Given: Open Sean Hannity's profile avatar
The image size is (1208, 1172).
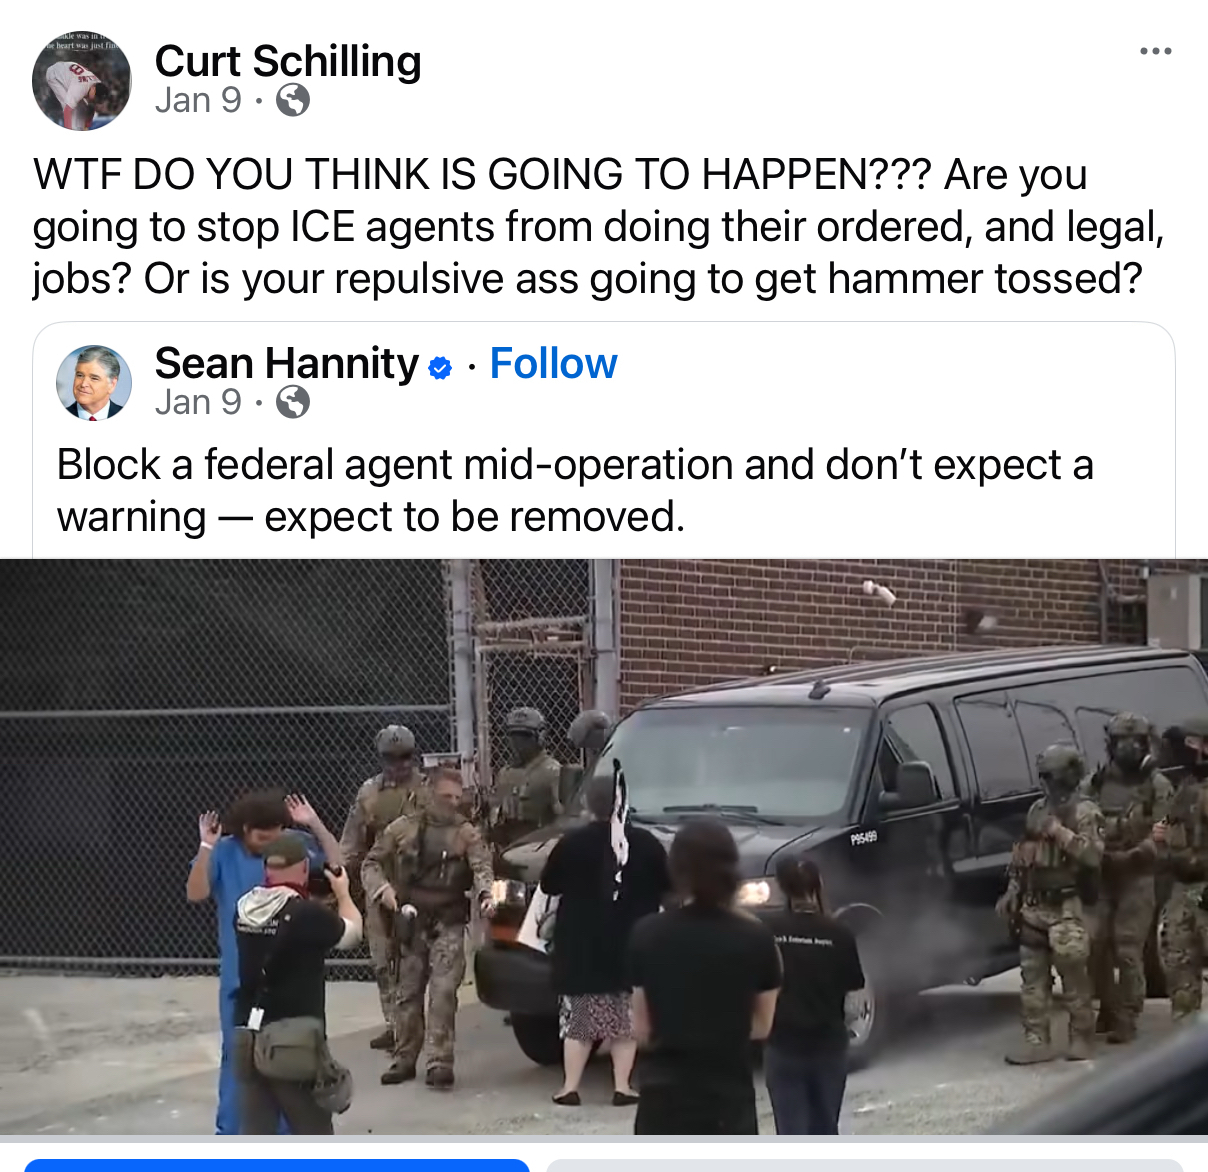Looking at the screenshot, I should (94, 382).
